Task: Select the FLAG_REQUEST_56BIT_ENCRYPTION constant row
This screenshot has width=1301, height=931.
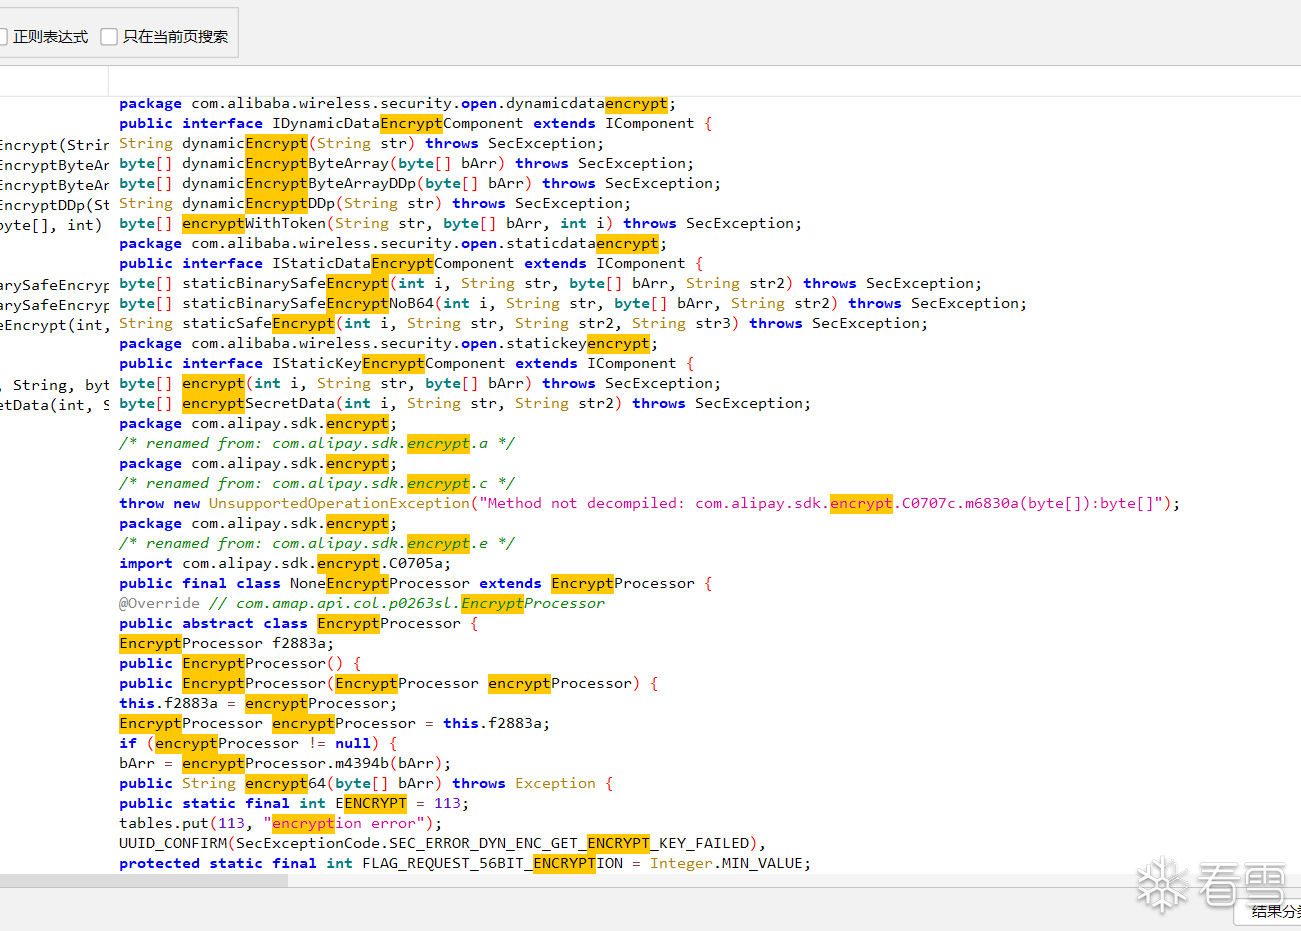Action: [465, 864]
